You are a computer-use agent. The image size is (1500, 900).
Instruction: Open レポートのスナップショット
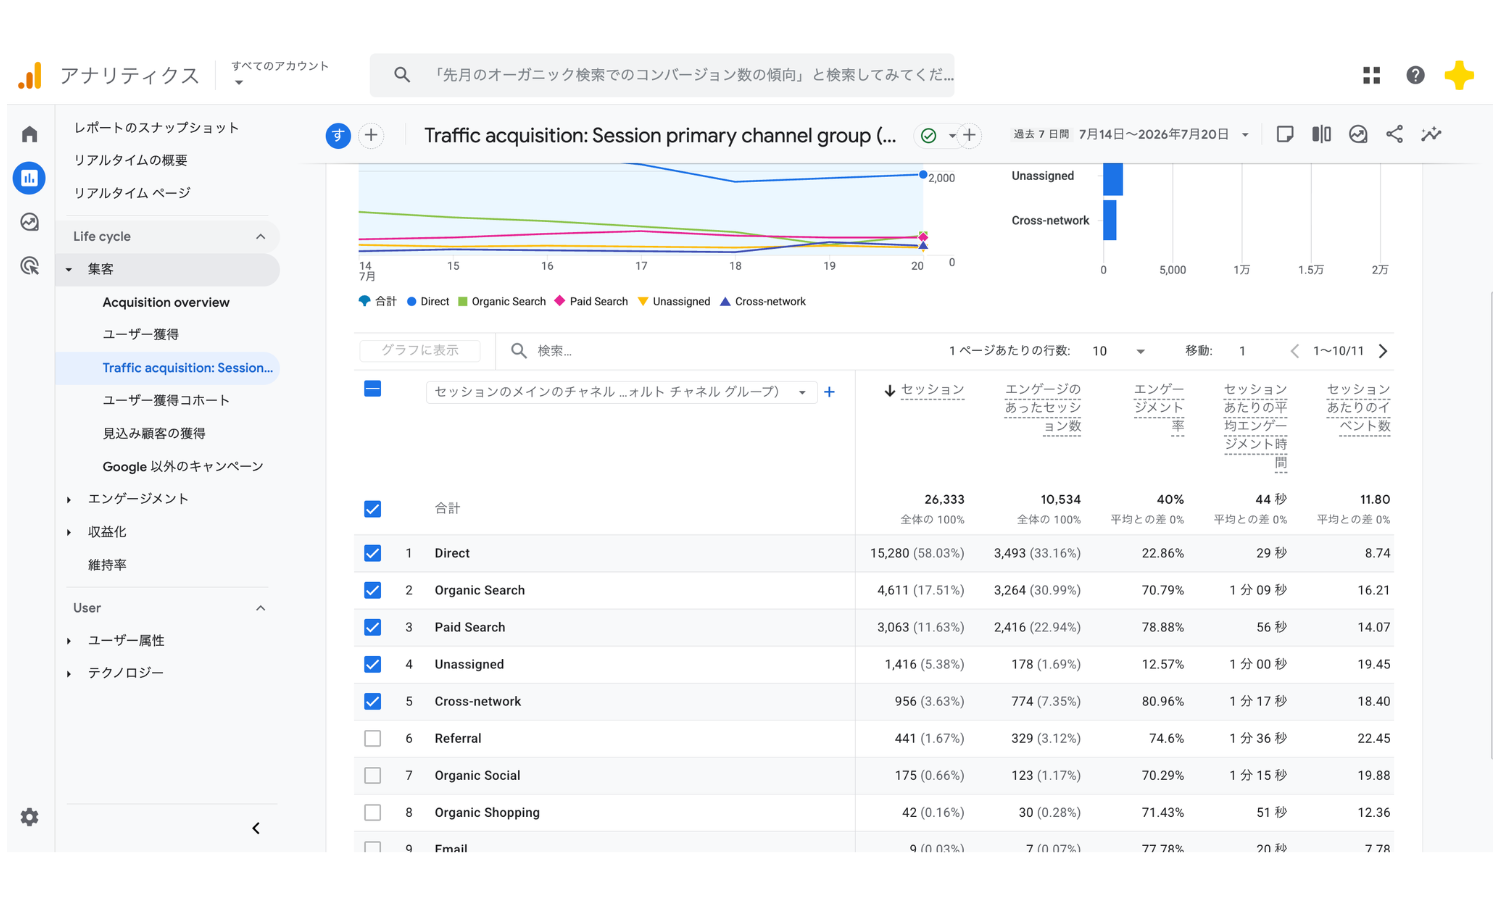click(156, 128)
